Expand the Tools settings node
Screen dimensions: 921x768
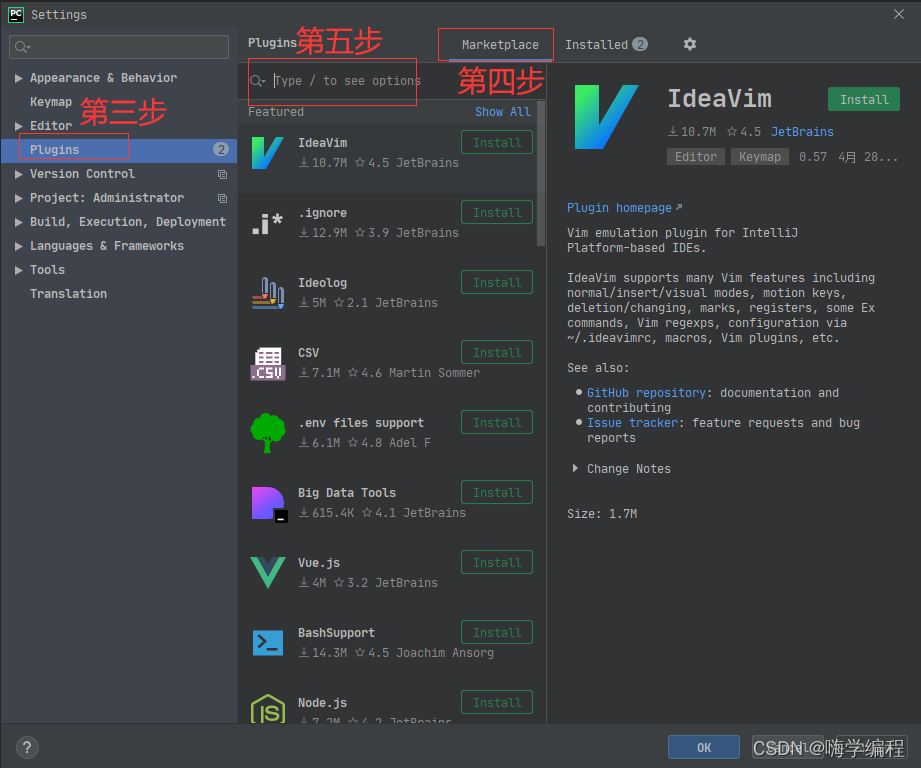coord(19,270)
